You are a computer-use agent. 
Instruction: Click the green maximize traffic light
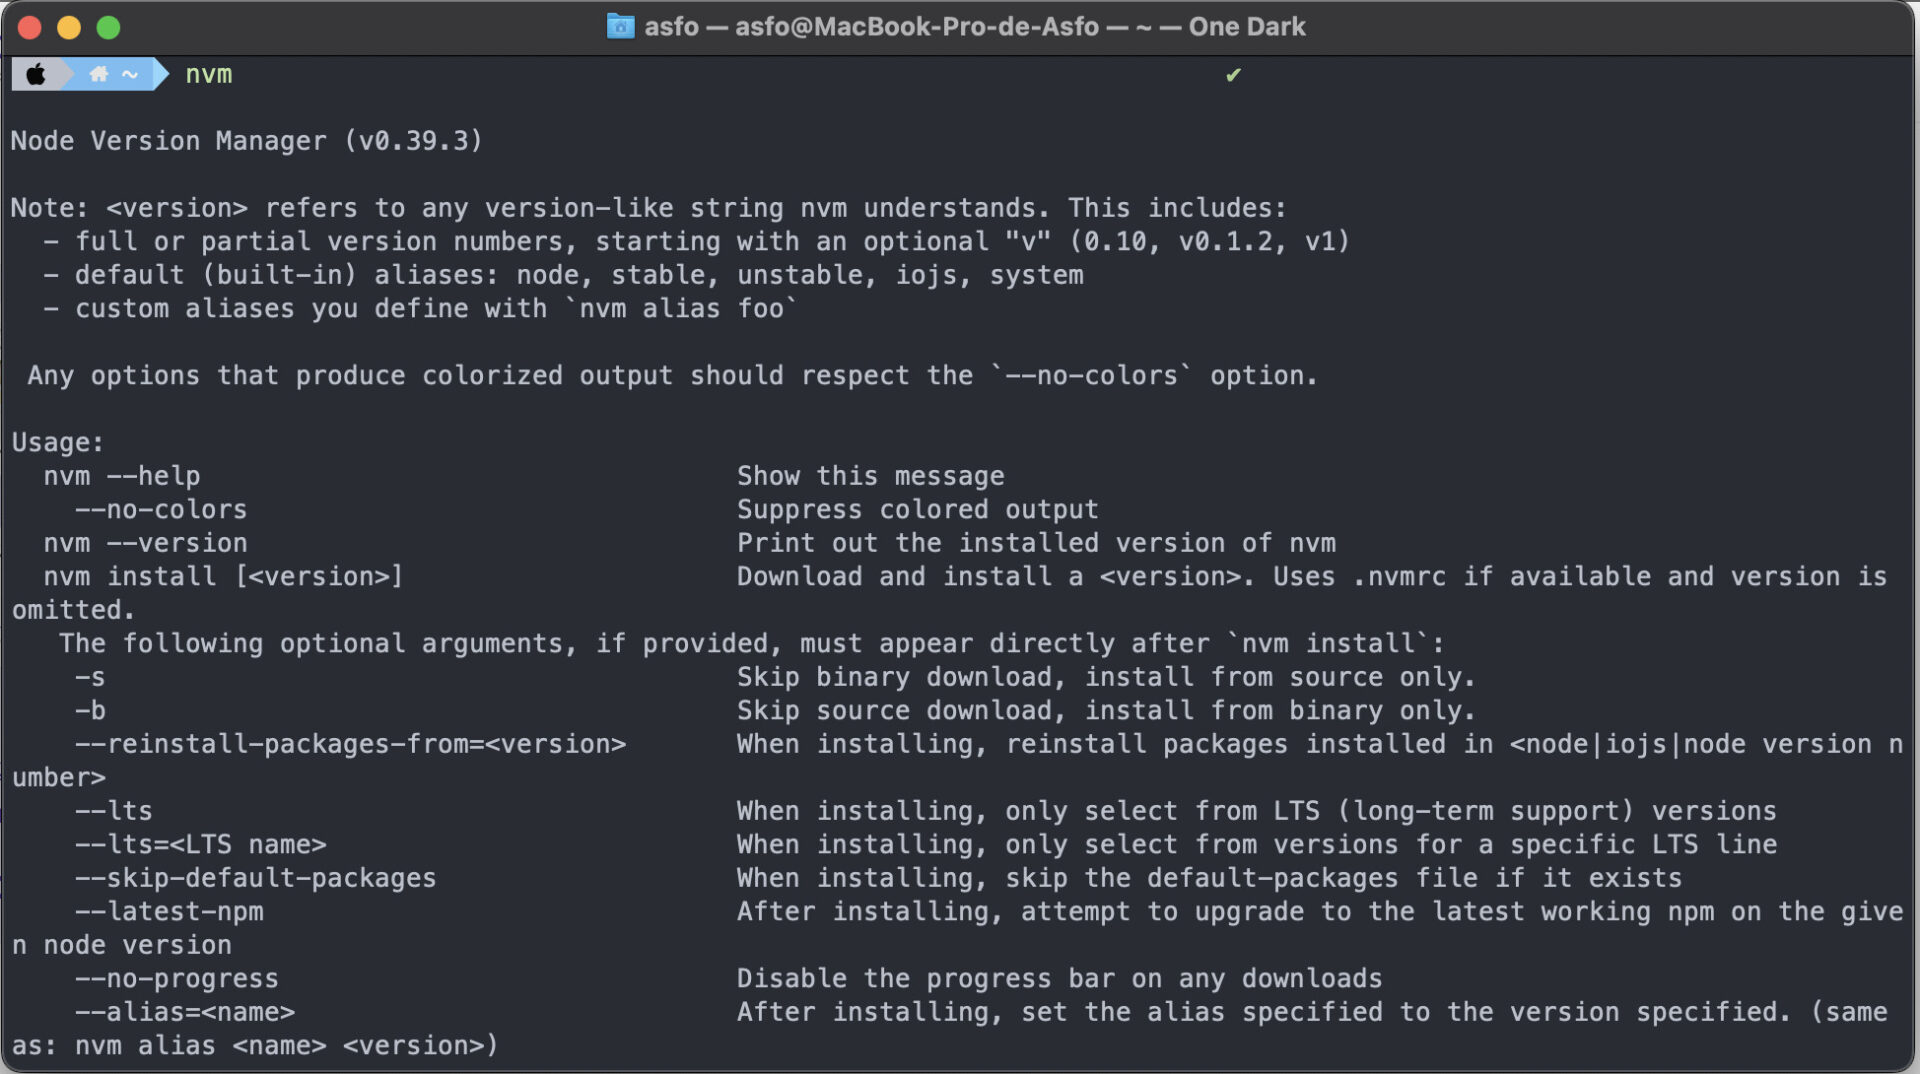[x=108, y=27]
